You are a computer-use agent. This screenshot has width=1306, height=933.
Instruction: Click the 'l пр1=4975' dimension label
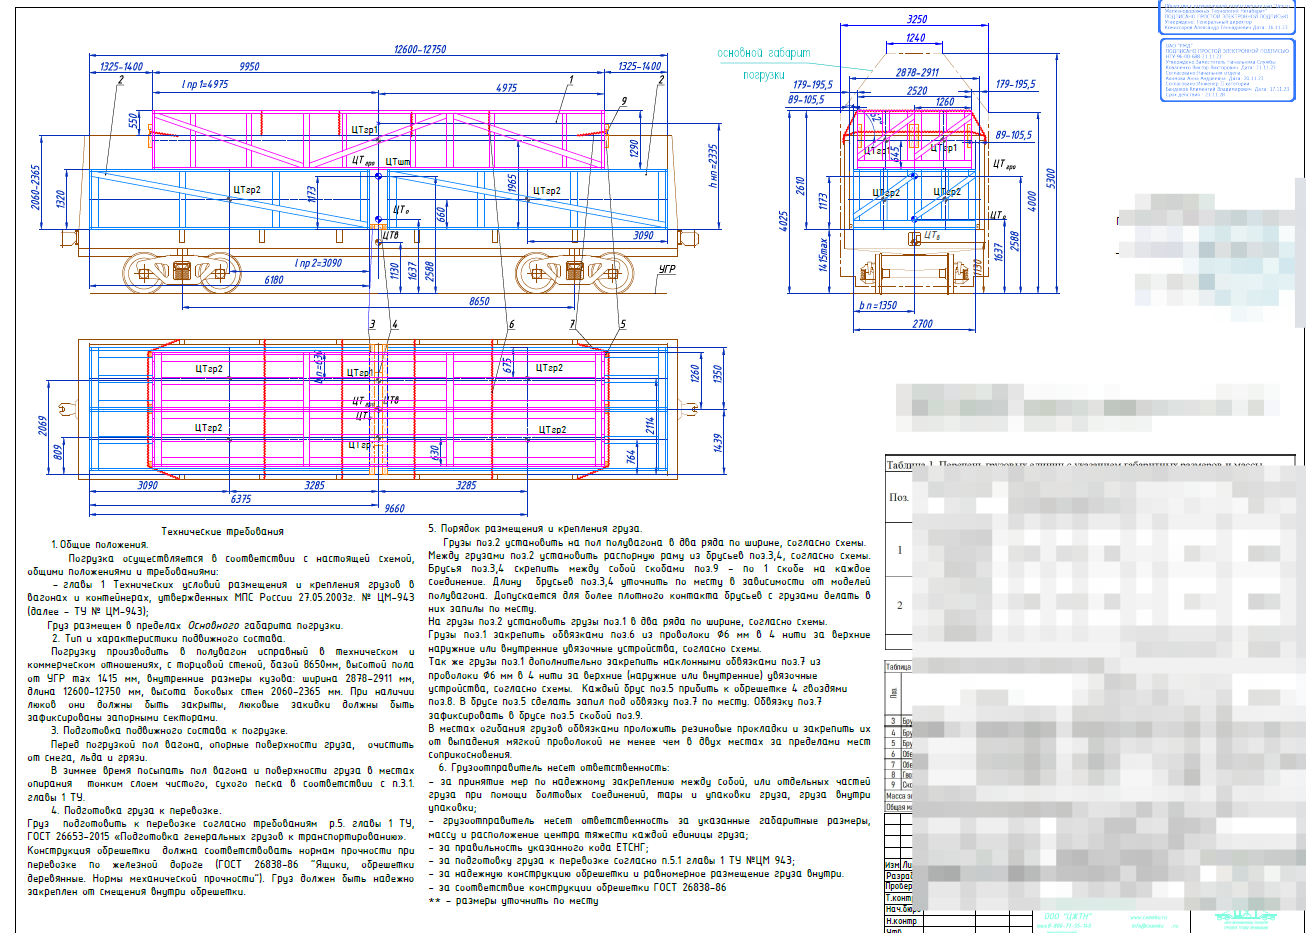[204, 85]
